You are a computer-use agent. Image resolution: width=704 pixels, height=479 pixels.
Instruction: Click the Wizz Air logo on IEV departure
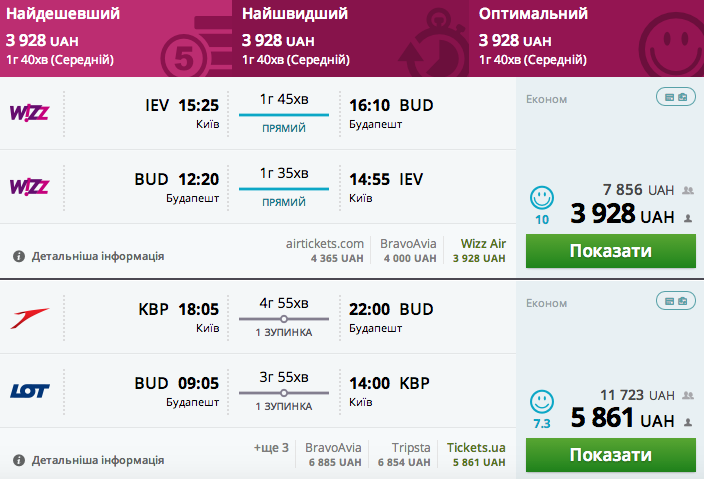tap(30, 113)
